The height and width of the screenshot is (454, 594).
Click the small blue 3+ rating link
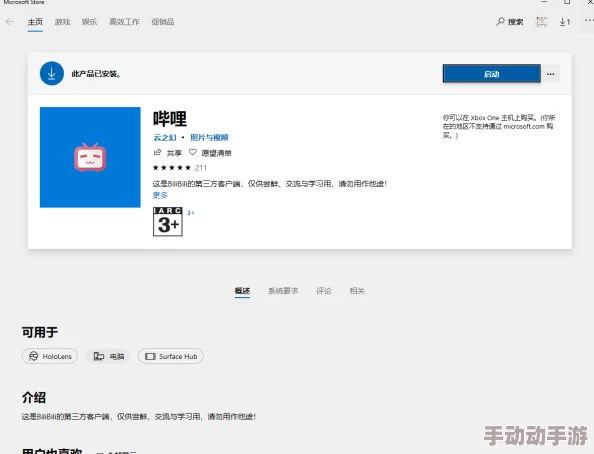pyautogui.click(x=191, y=213)
